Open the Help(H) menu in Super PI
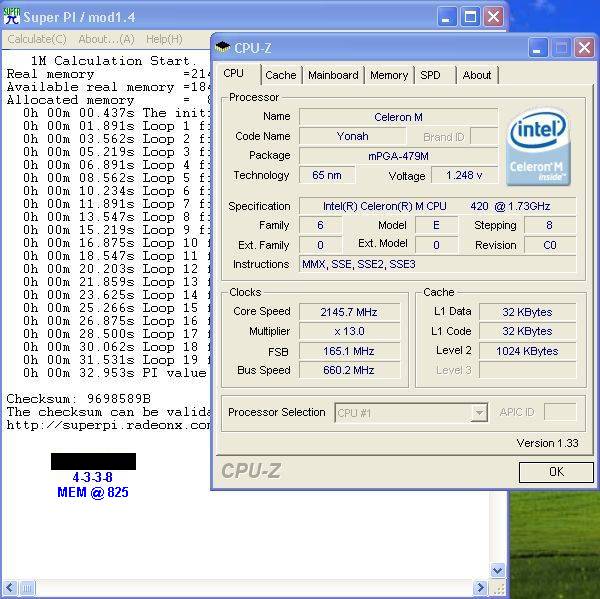 click(164, 39)
